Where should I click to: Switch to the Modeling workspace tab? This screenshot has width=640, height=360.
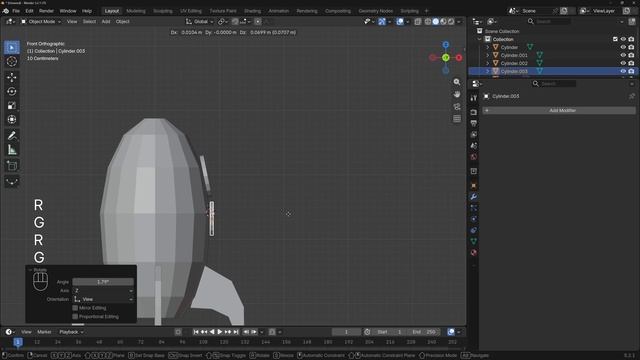[x=136, y=11]
